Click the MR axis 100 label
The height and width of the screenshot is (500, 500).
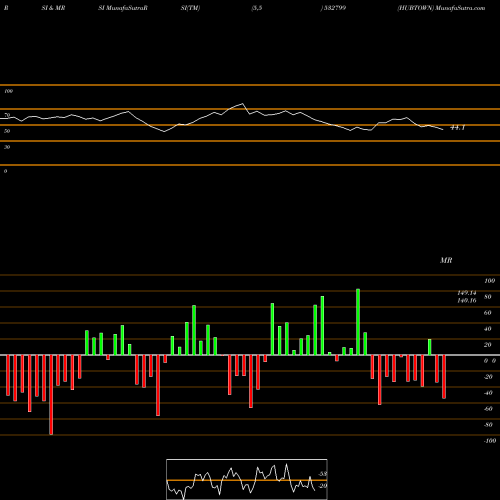click(489, 281)
